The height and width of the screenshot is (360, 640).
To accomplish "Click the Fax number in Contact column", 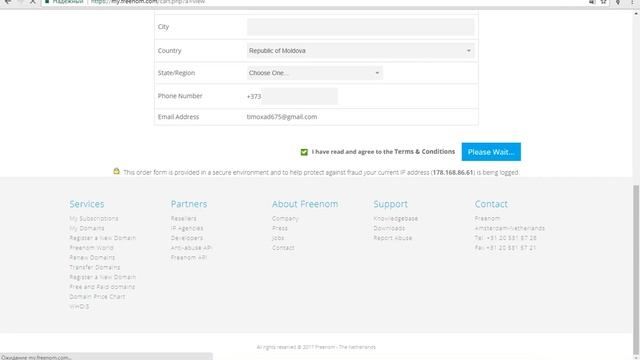I will pyautogui.click(x=505, y=248).
